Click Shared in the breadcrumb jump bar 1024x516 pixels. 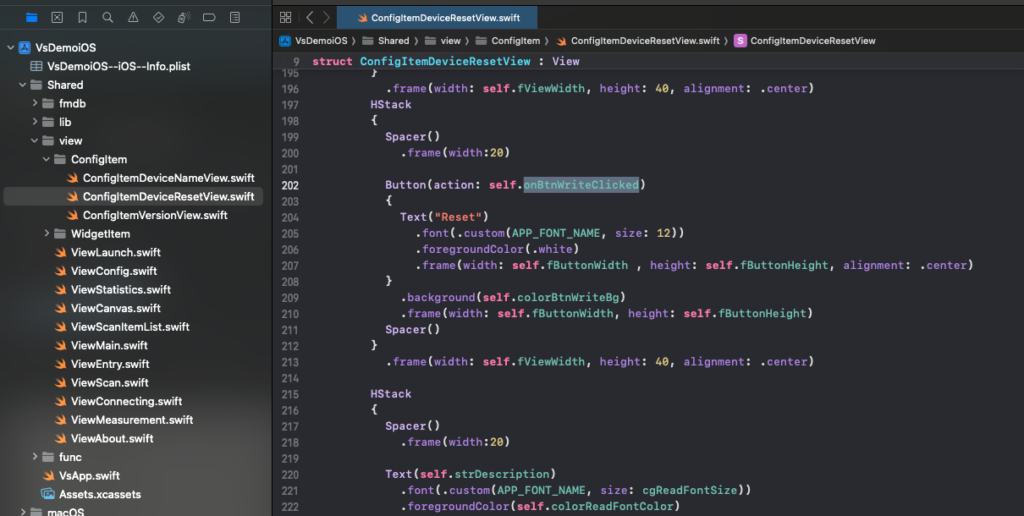[393, 41]
